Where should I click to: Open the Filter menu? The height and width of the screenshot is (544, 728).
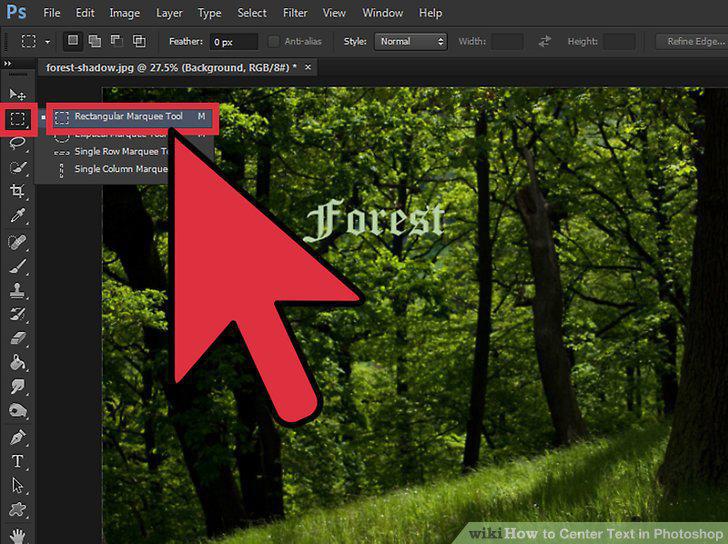click(295, 13)
